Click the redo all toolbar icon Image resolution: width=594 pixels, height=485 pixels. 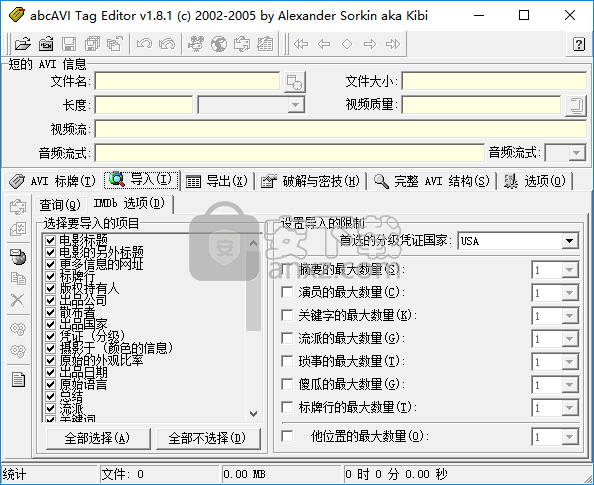click(167, 44)
